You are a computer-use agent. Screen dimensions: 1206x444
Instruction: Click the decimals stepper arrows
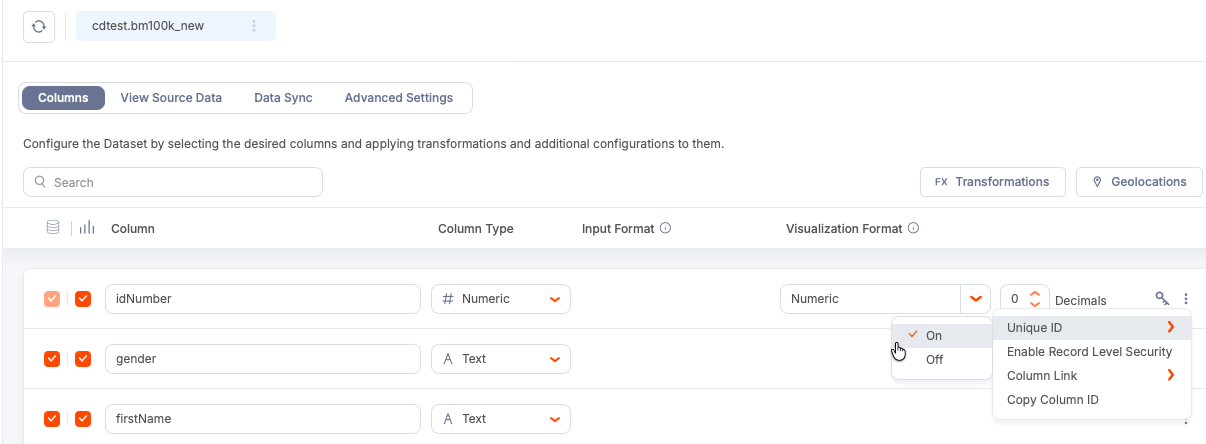(x=1035, y=299)
